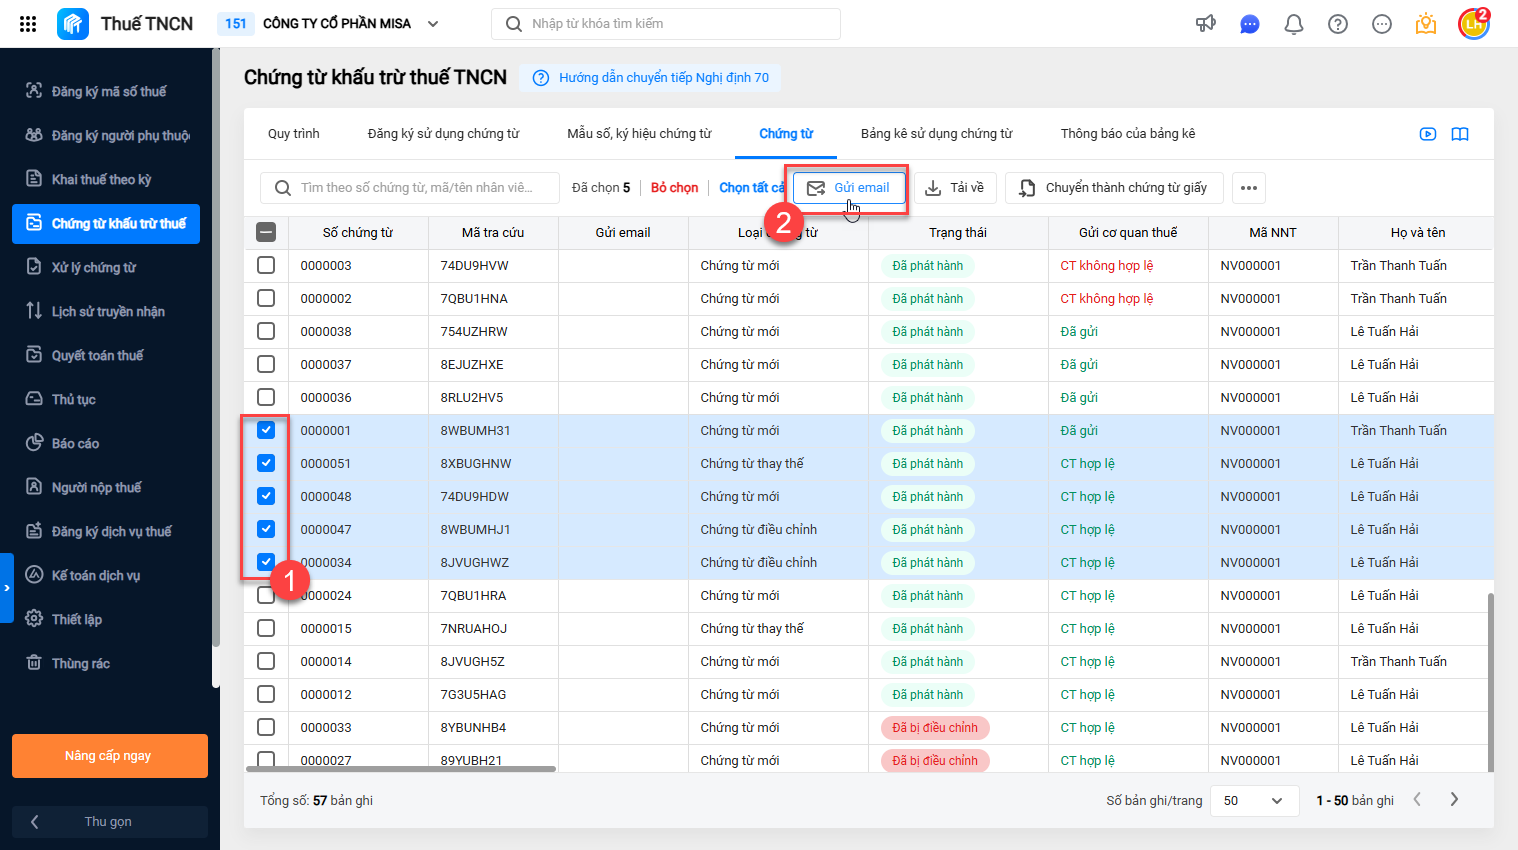Open the video tutorial icon
The width and height of the screenshot is (1518, 850).
coord(1428,134)
